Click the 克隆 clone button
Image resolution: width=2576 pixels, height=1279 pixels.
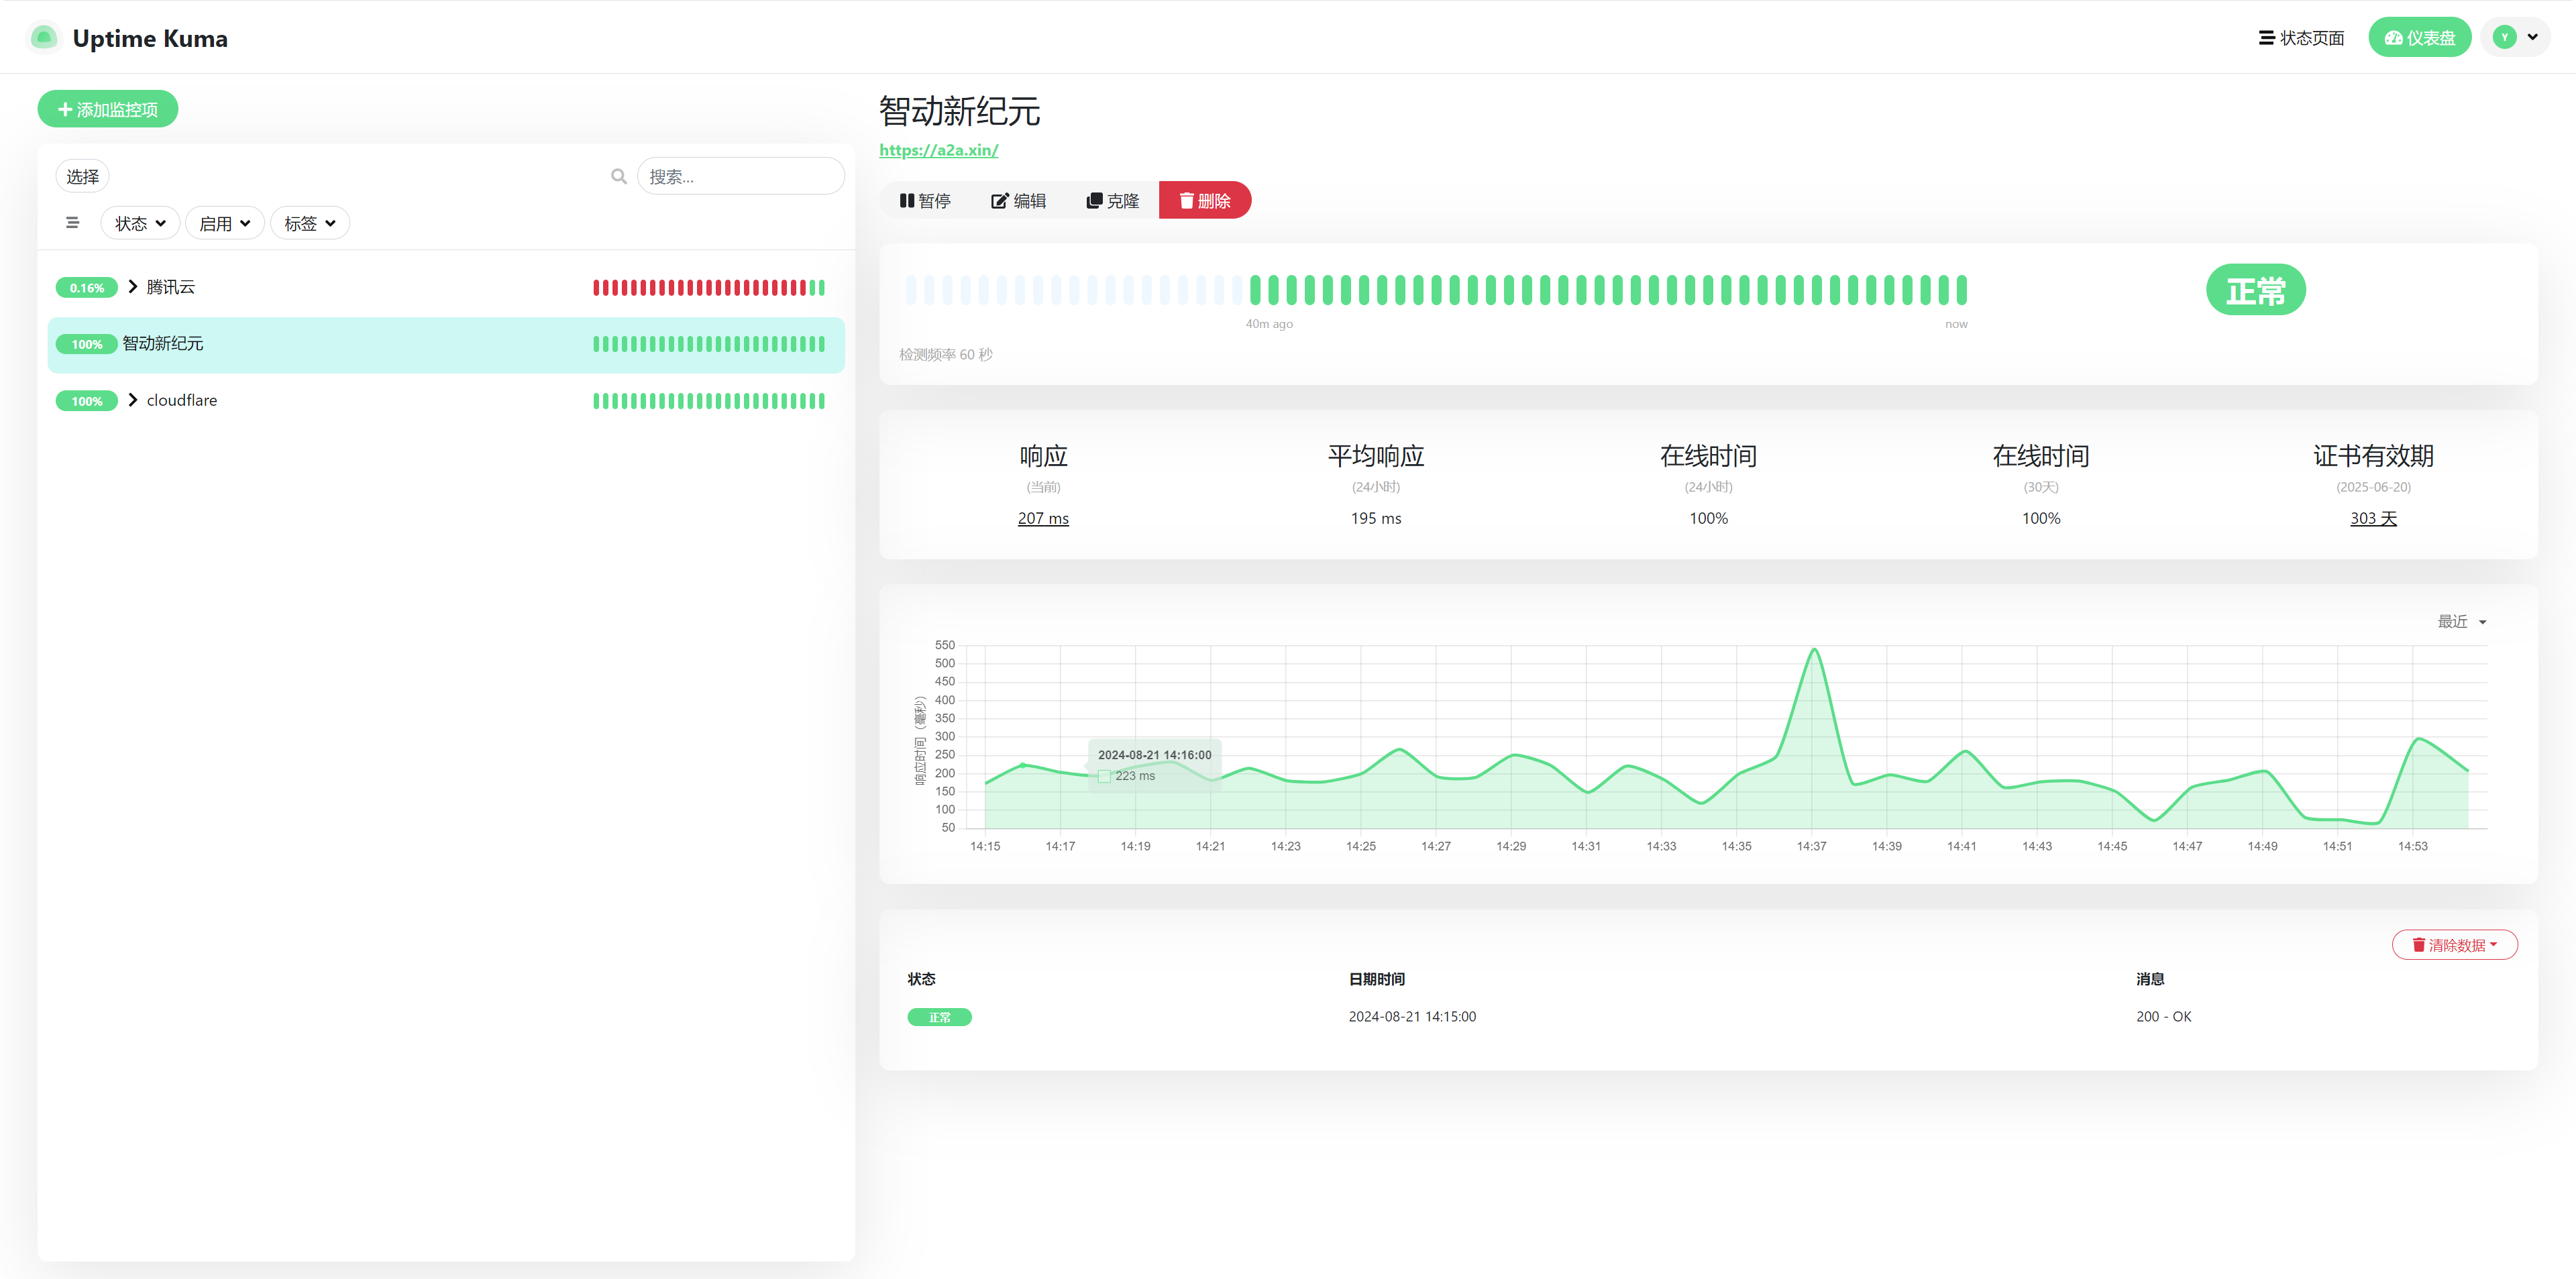pyautogui.click(x=1112, y=200)
